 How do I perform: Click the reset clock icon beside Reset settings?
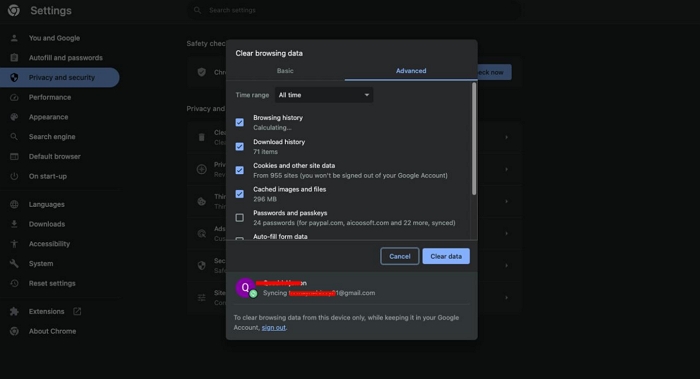[x=14, y=283]
